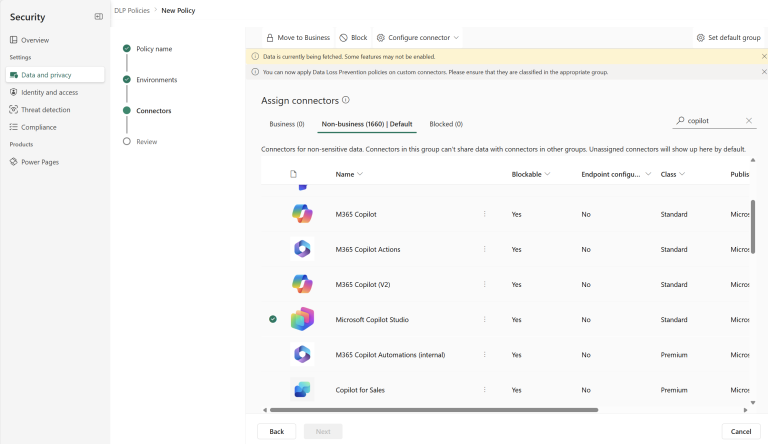Click the Assign connectors info icon

pyautogui.click(x=346, y=100)
